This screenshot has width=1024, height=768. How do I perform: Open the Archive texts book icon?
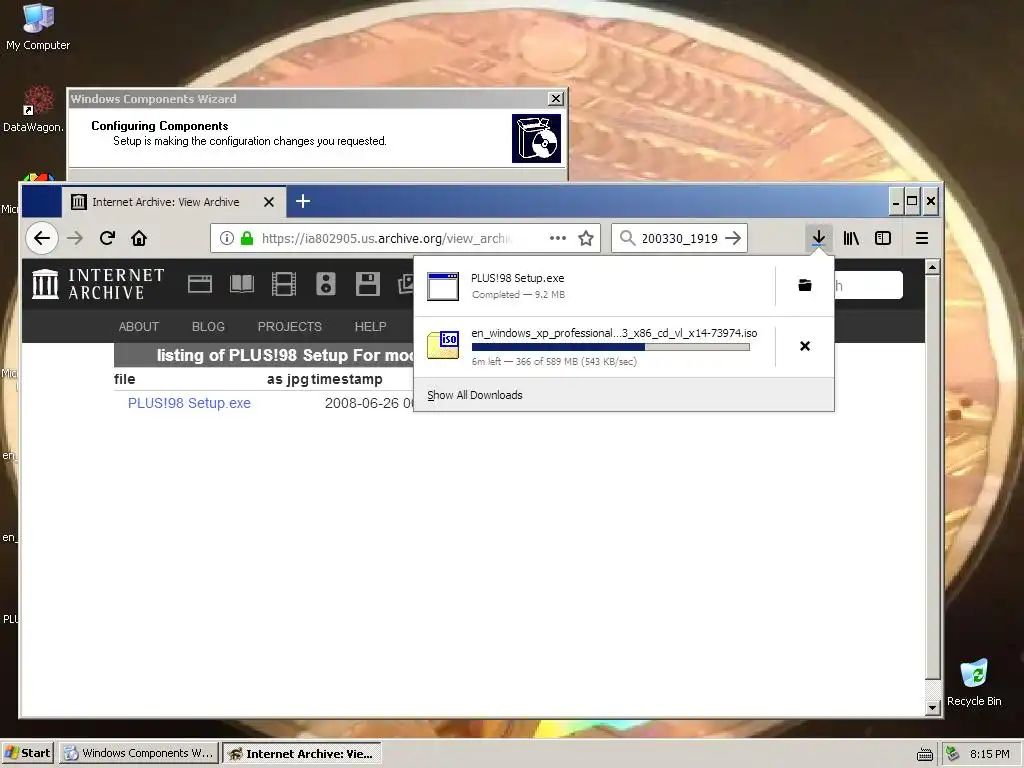242,284
